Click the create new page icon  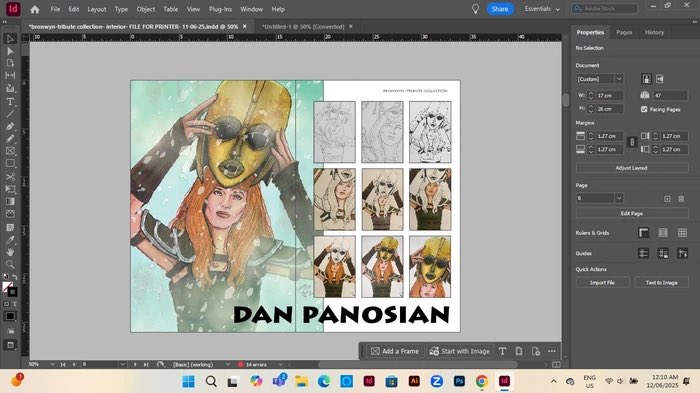[x=667, y=198]
